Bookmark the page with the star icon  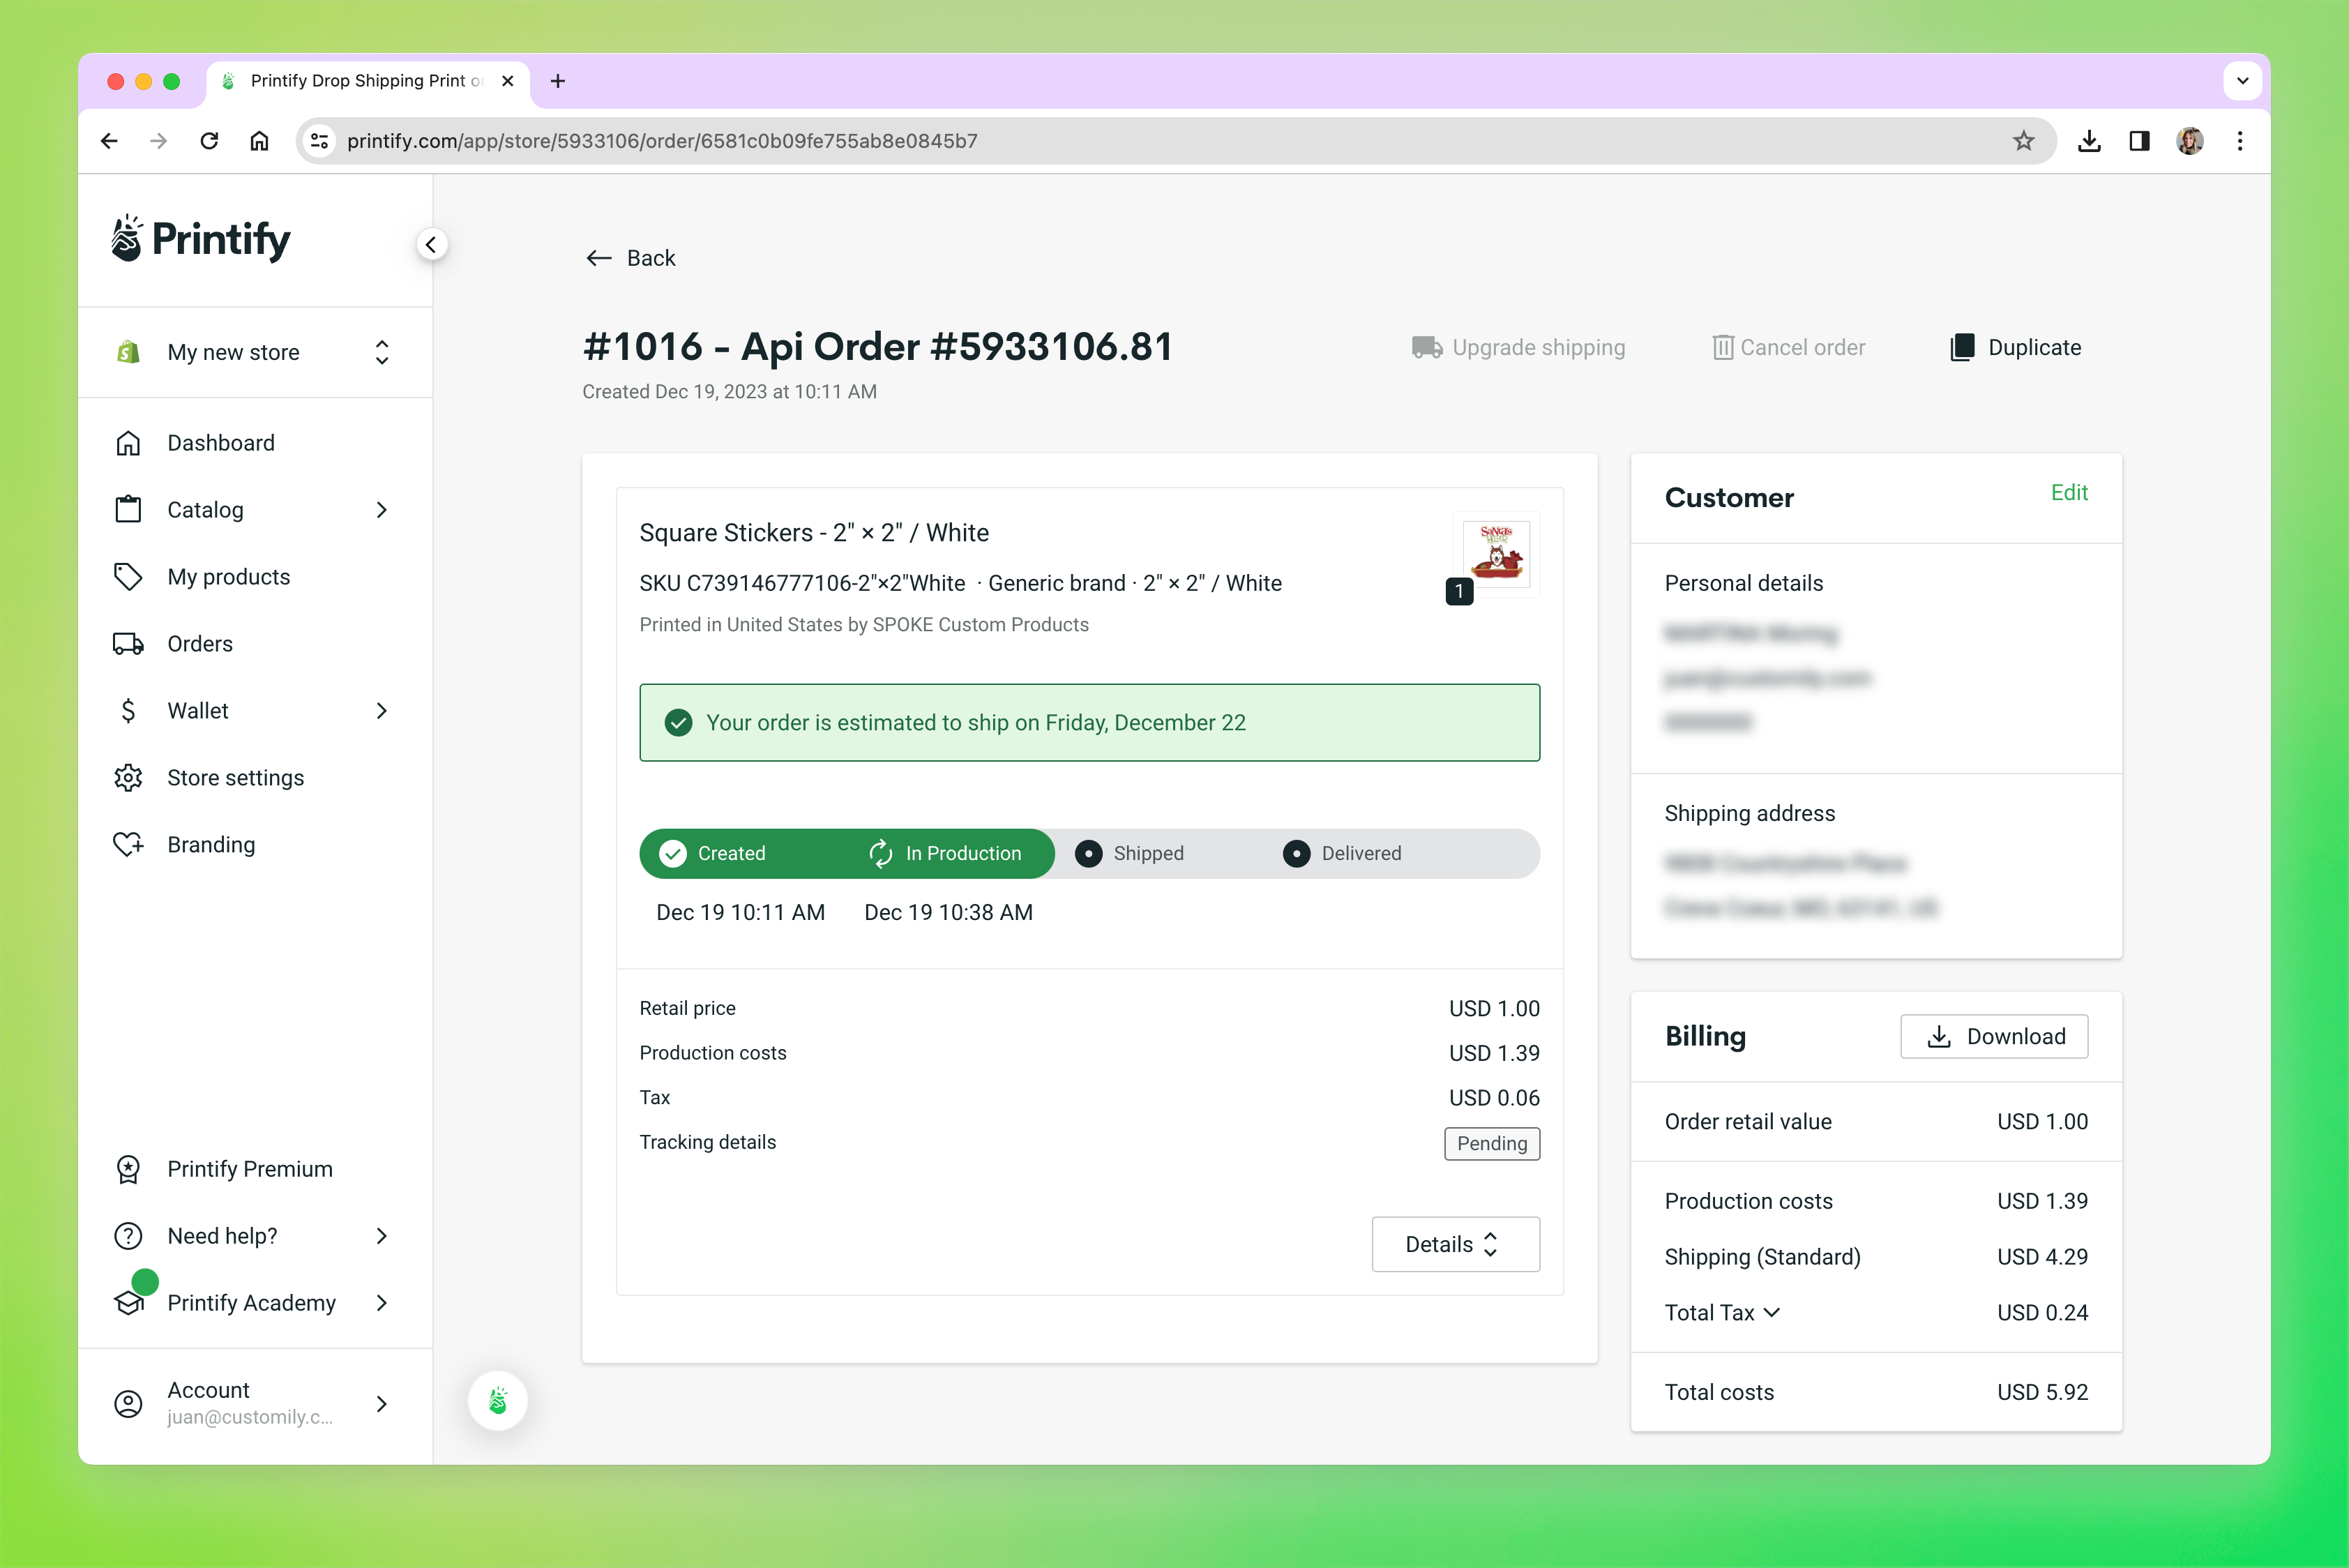coord(2023,141)
